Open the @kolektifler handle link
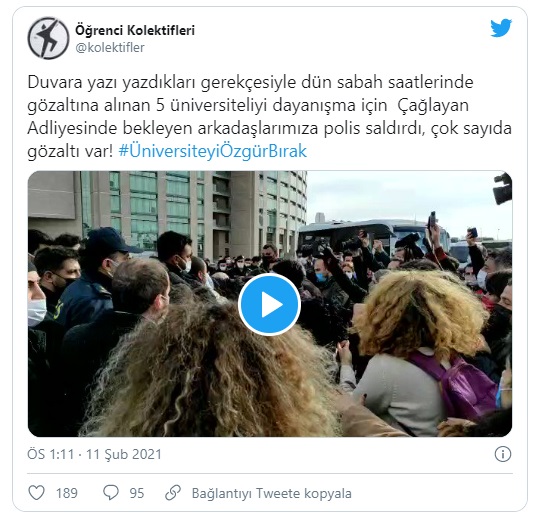 [x=110, y=47]
